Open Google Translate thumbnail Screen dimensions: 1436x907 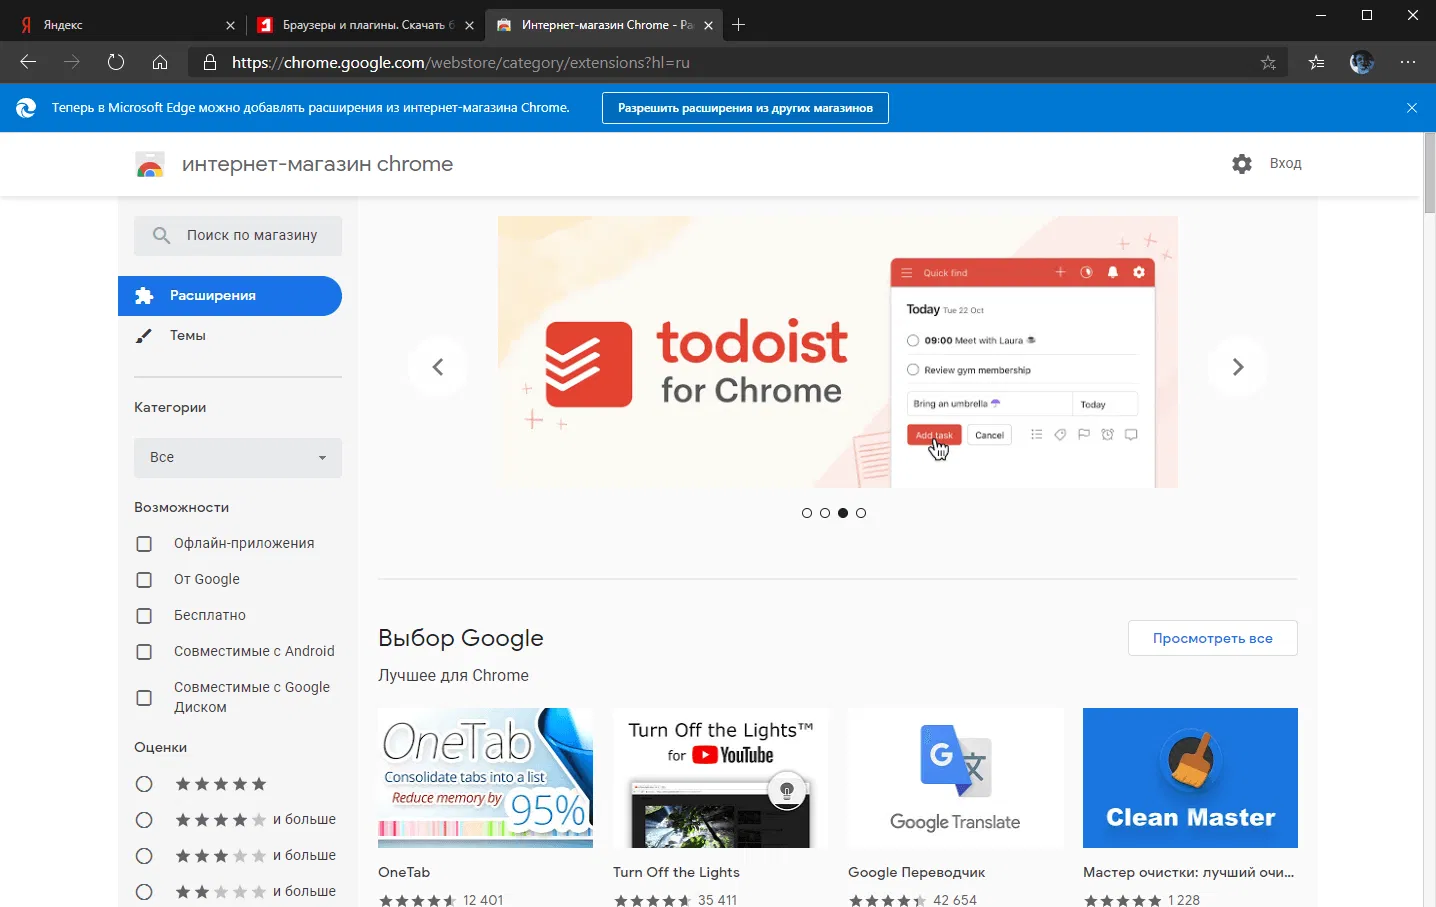(956, 778)
